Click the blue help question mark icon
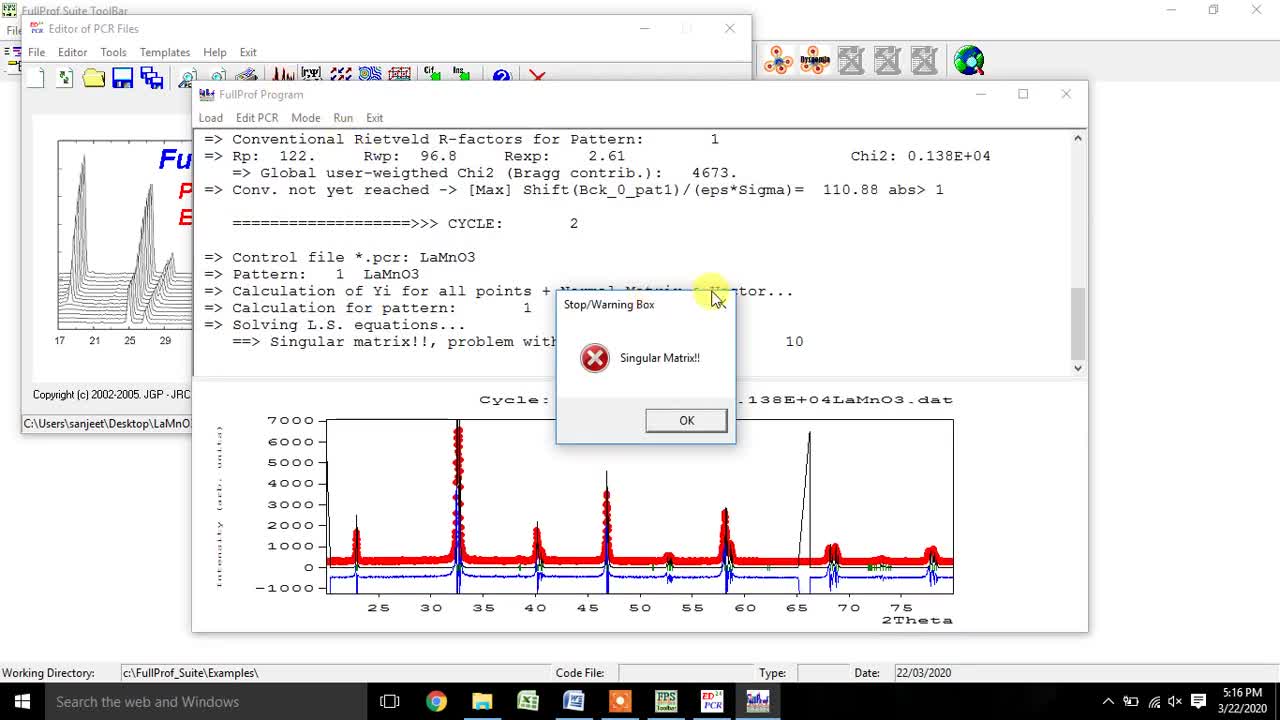The height and width of the screenshot is (720, 1280). 502,76
